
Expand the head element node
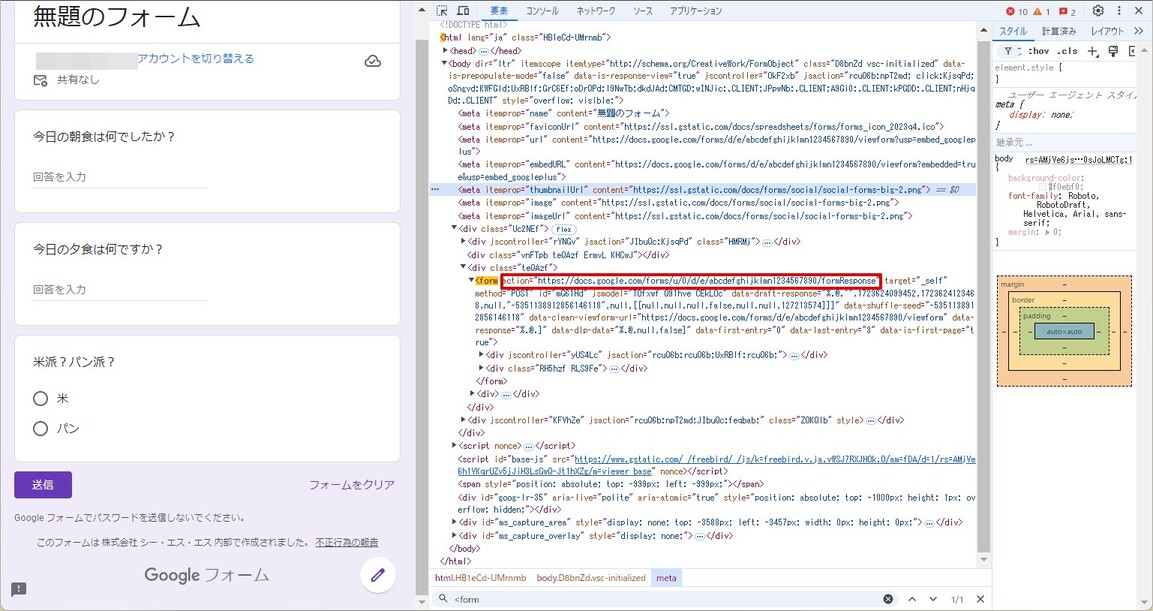444,51
